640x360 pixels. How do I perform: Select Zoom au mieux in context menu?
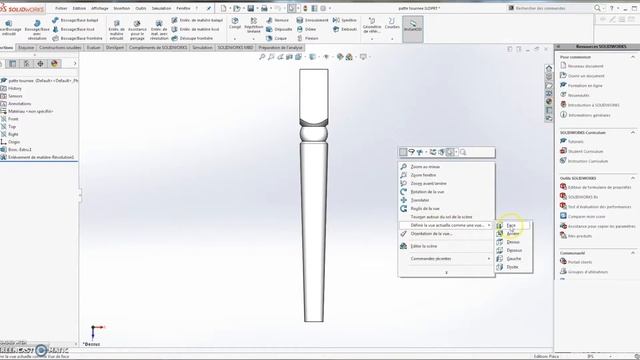tap(447, 167)
